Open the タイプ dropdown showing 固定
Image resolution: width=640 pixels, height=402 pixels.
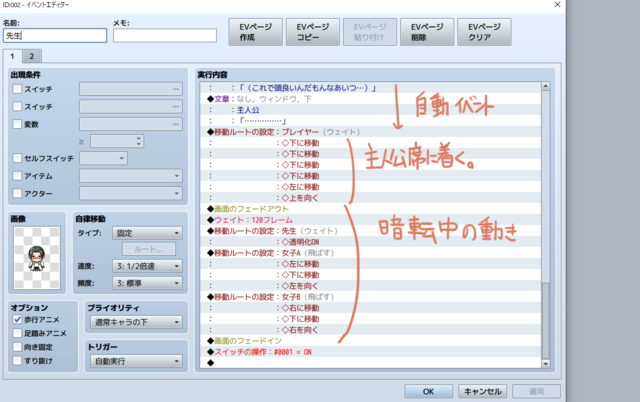pyautogui.click(x=147, y=233)
